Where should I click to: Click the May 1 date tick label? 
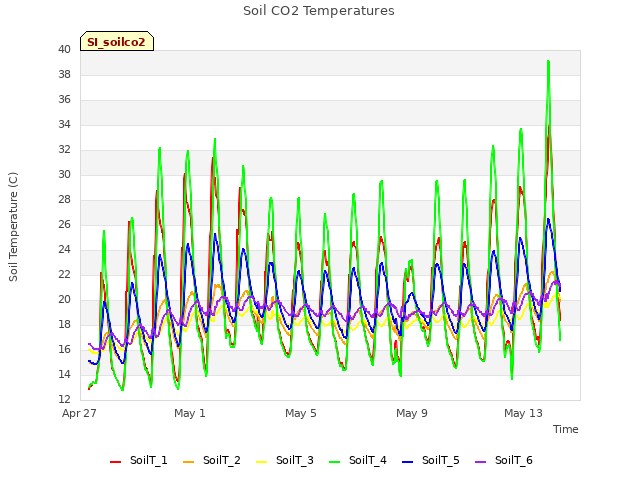click(x=190, y=413)
